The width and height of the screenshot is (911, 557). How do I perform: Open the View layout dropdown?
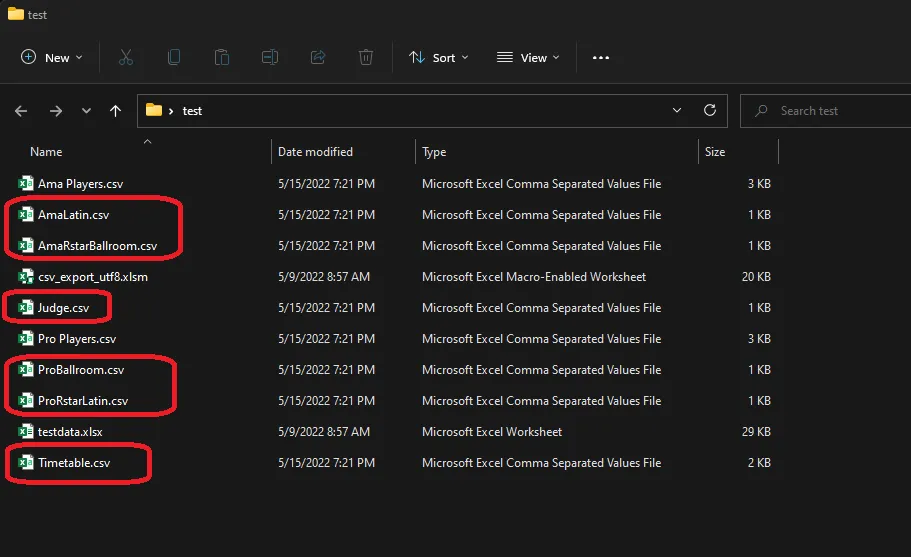point(528,58)
